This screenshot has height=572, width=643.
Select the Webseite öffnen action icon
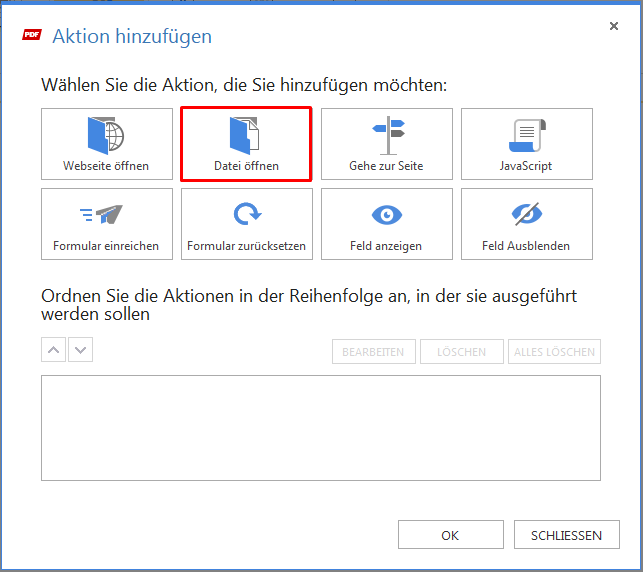click(106, 136)
